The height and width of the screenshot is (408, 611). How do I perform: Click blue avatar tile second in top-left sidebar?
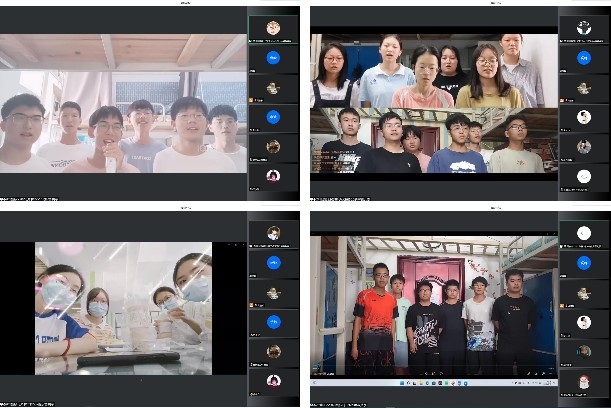tap(273, 58)
